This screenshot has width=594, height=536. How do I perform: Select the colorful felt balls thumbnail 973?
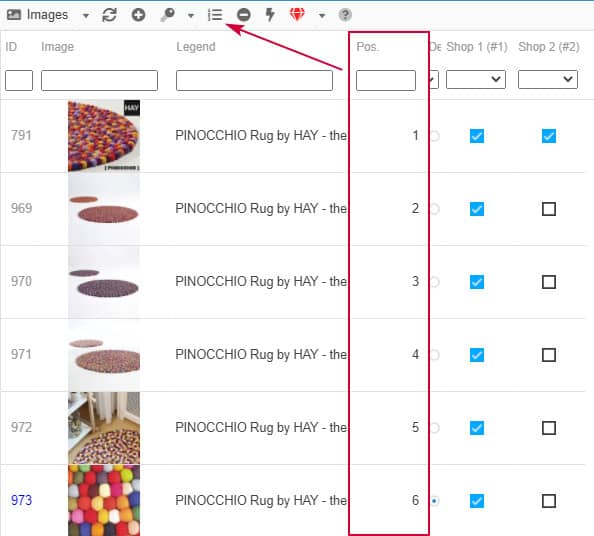(x=104, y=500)
